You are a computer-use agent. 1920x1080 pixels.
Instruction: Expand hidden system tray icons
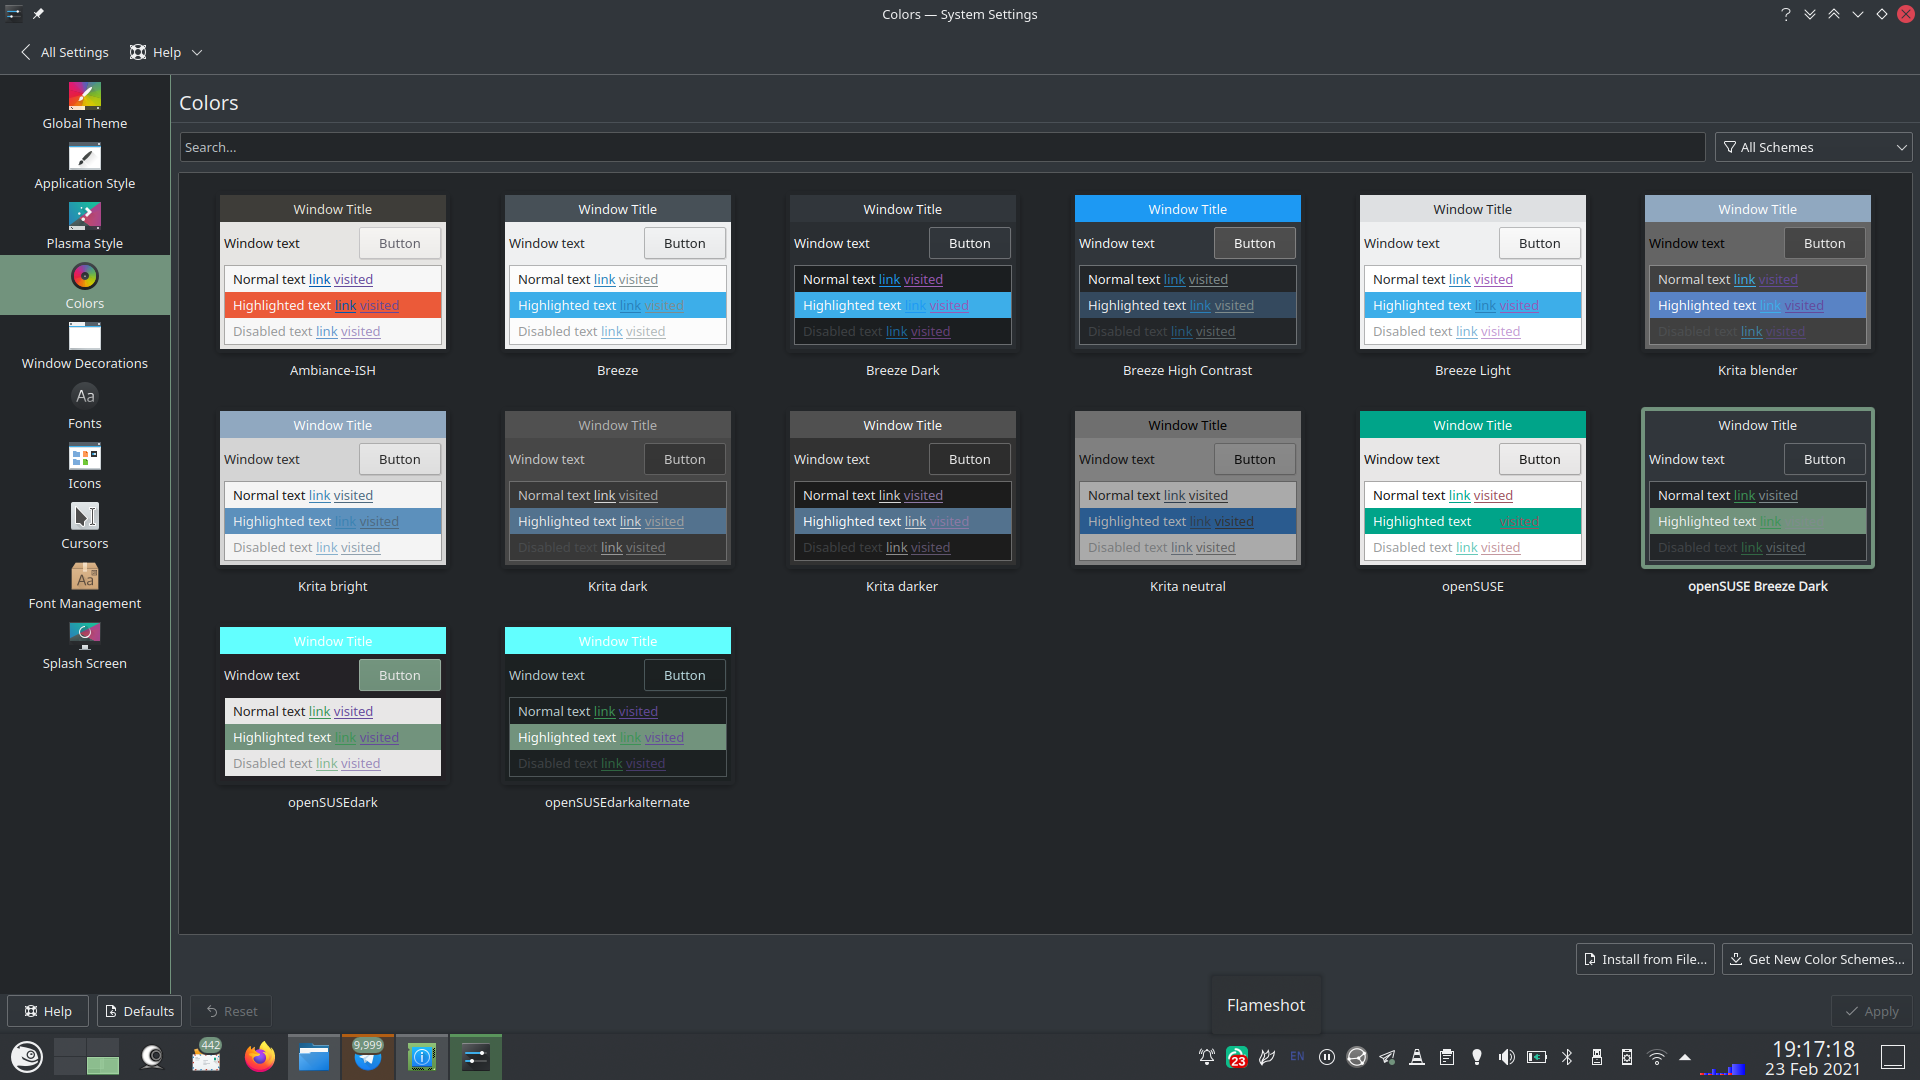coord(1685,1056)
